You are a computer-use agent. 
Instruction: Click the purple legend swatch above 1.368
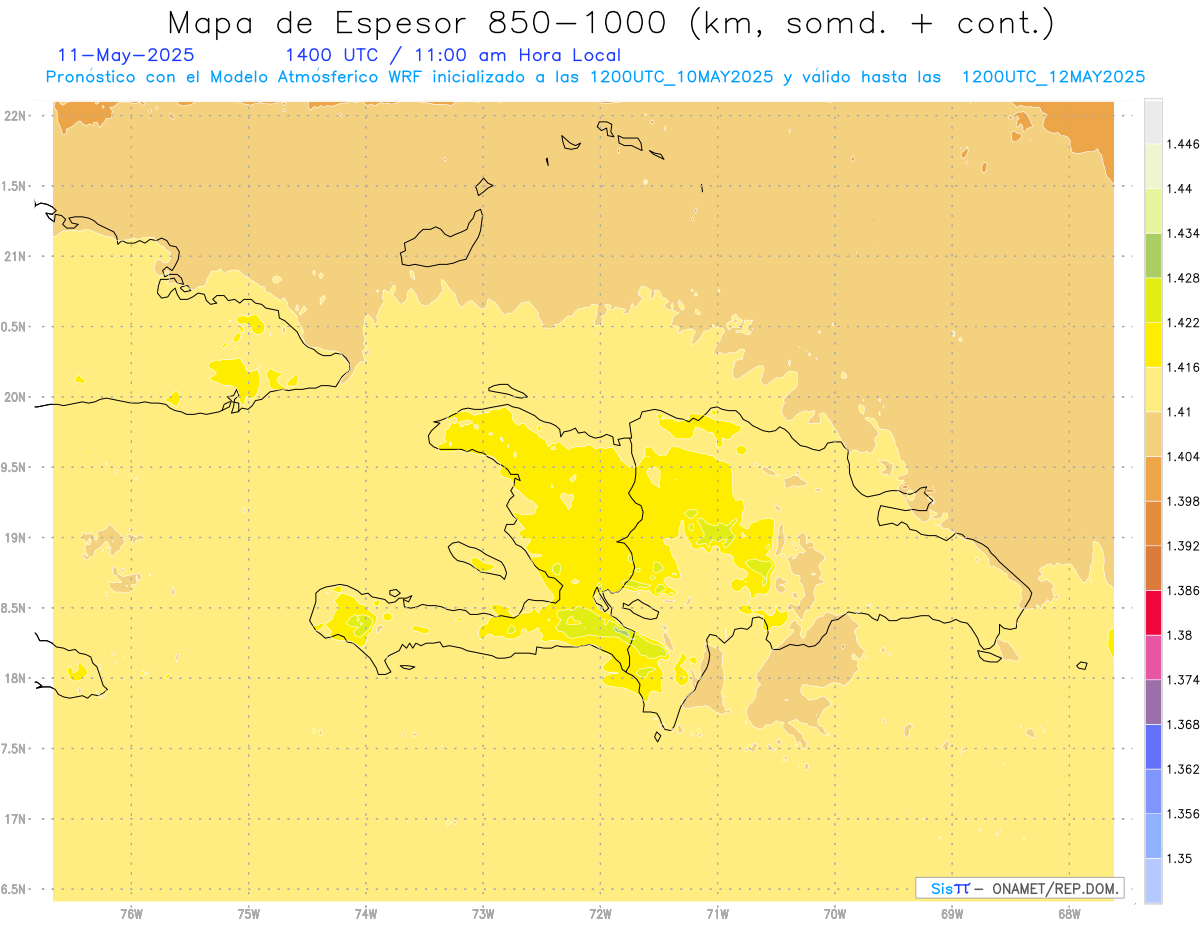click(1153, 702)
